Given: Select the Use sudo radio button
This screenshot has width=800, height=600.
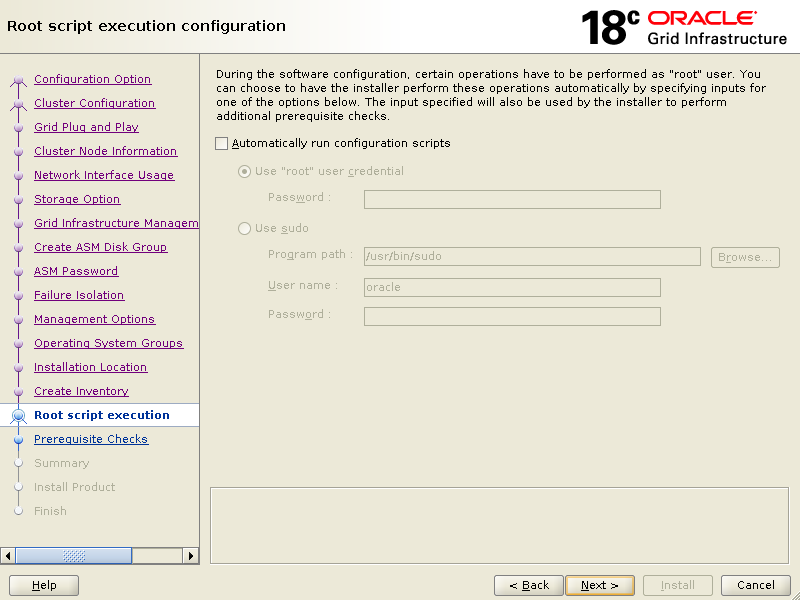Looking at the screenshot, I should click(244, 228).
